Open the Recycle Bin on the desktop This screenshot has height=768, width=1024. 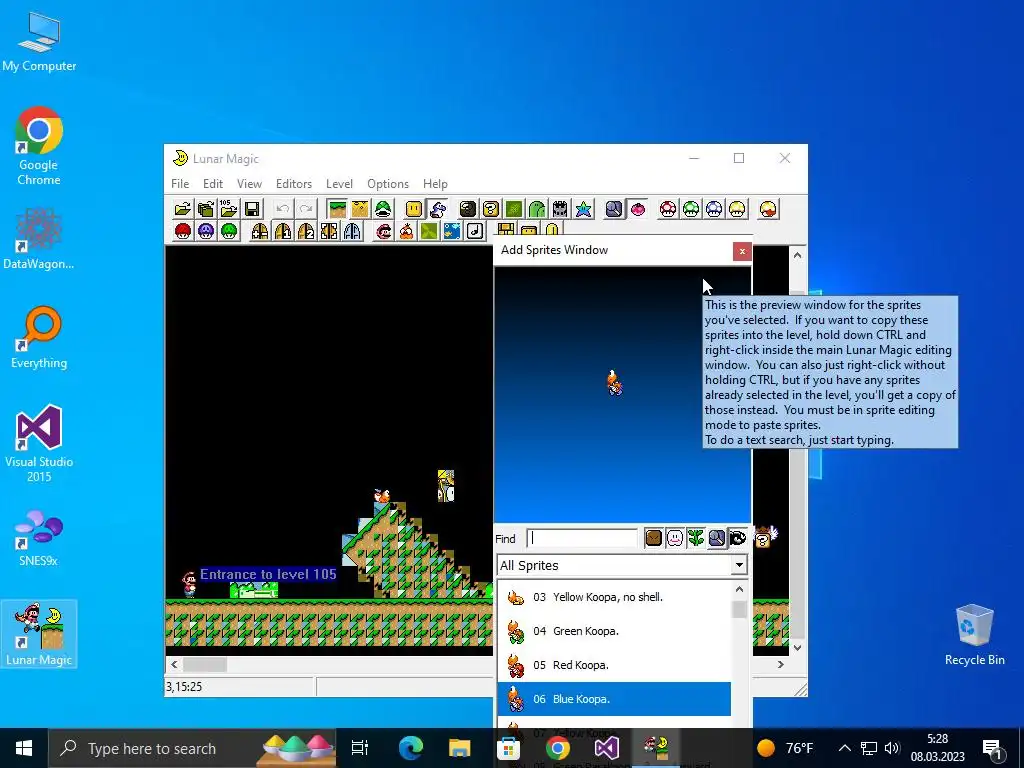point(974,634)
